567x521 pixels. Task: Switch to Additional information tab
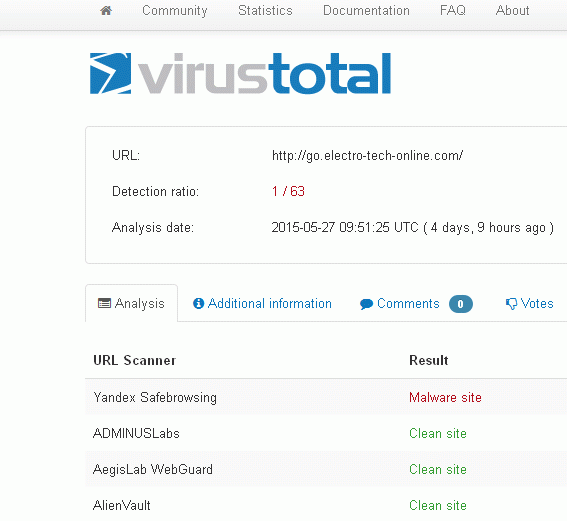pyautogui.click(x=262, y=303)
